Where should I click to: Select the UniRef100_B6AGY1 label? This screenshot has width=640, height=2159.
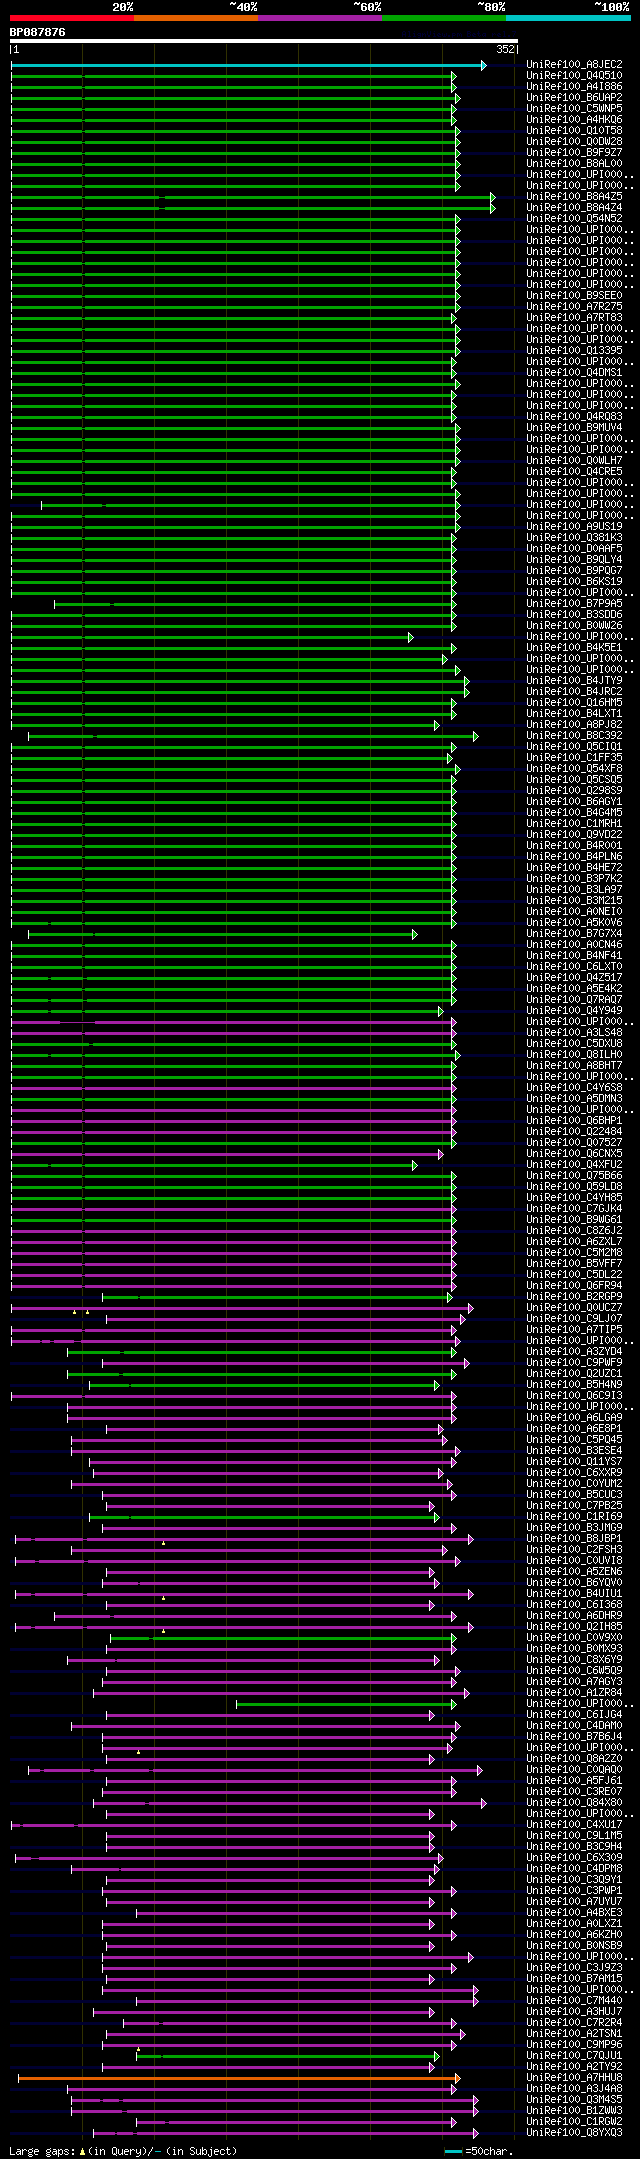574,802
